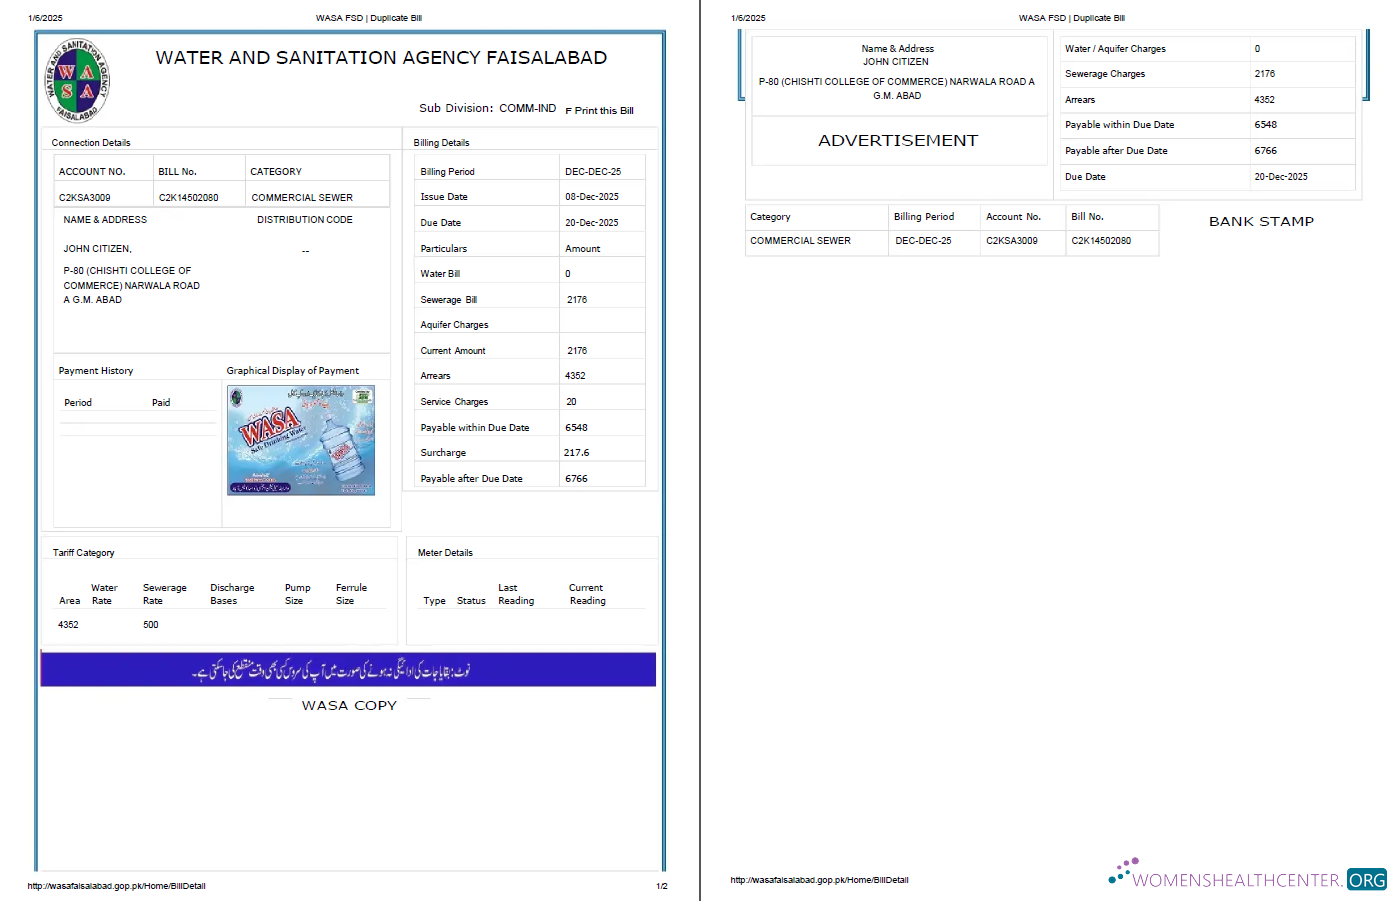Select the ADVERTISEMENT placeholder box
This screenshot has height=901, width=1397.
[x=898, y=141]
